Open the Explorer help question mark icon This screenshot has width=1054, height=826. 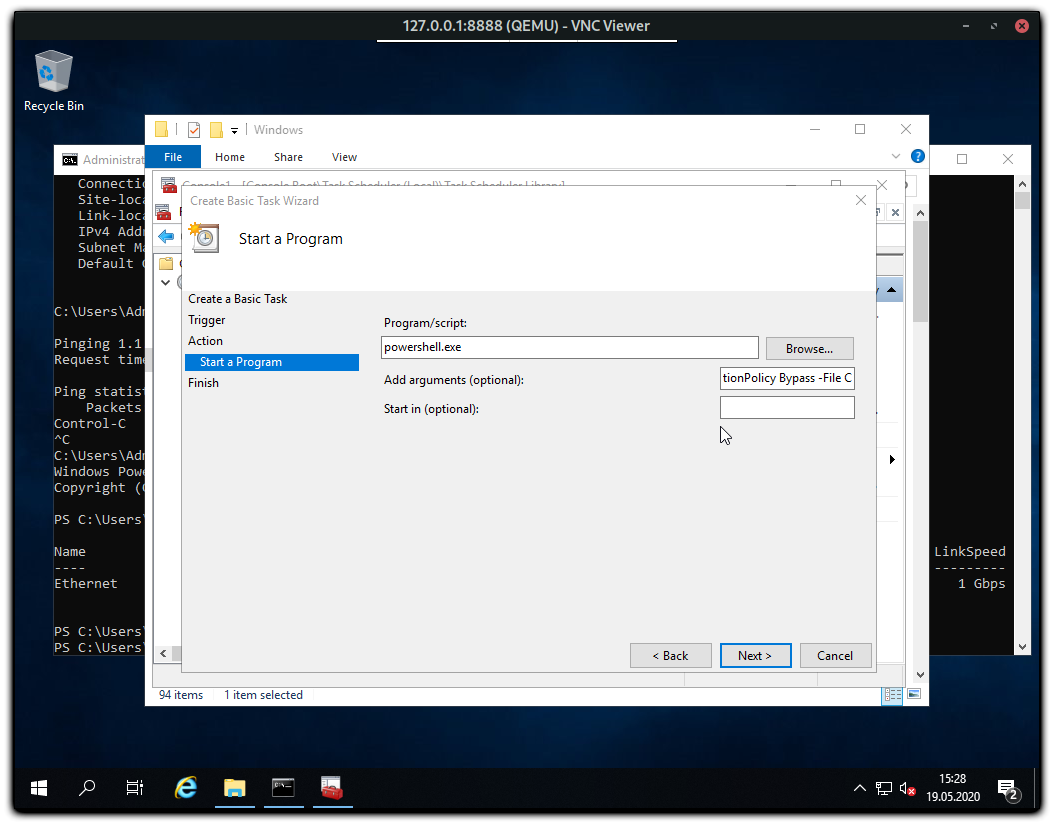pos(917,156)
